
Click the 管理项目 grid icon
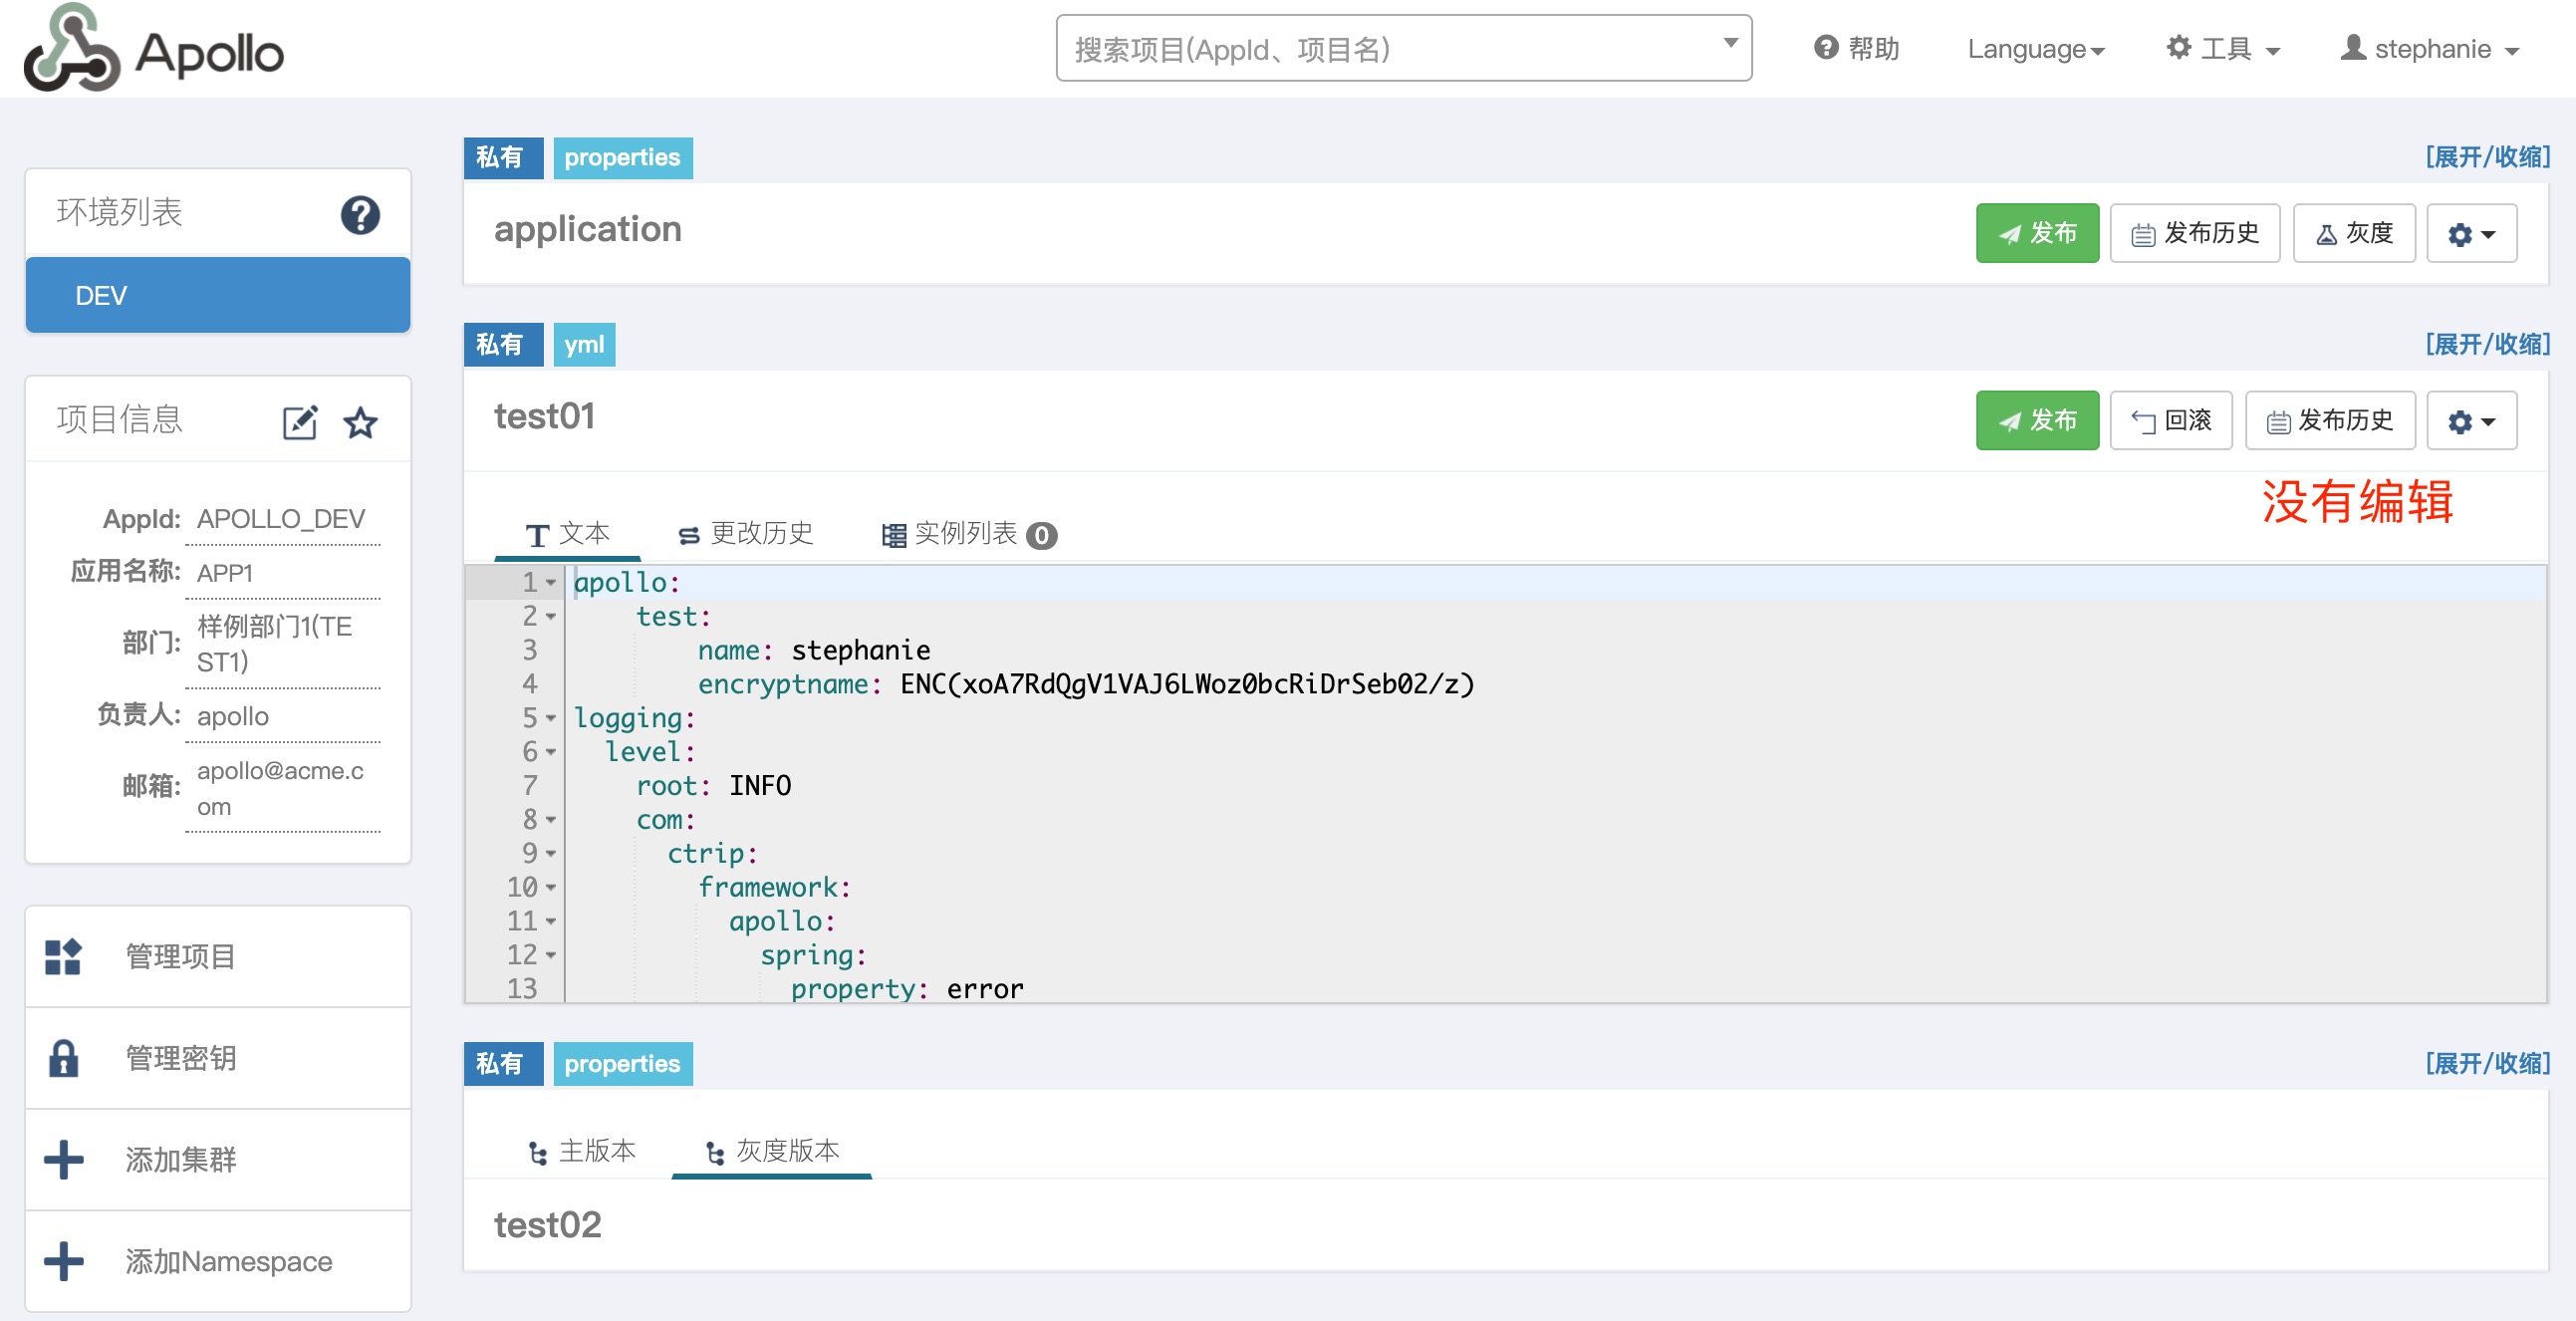pyautogui.click(x=63, y=956)
